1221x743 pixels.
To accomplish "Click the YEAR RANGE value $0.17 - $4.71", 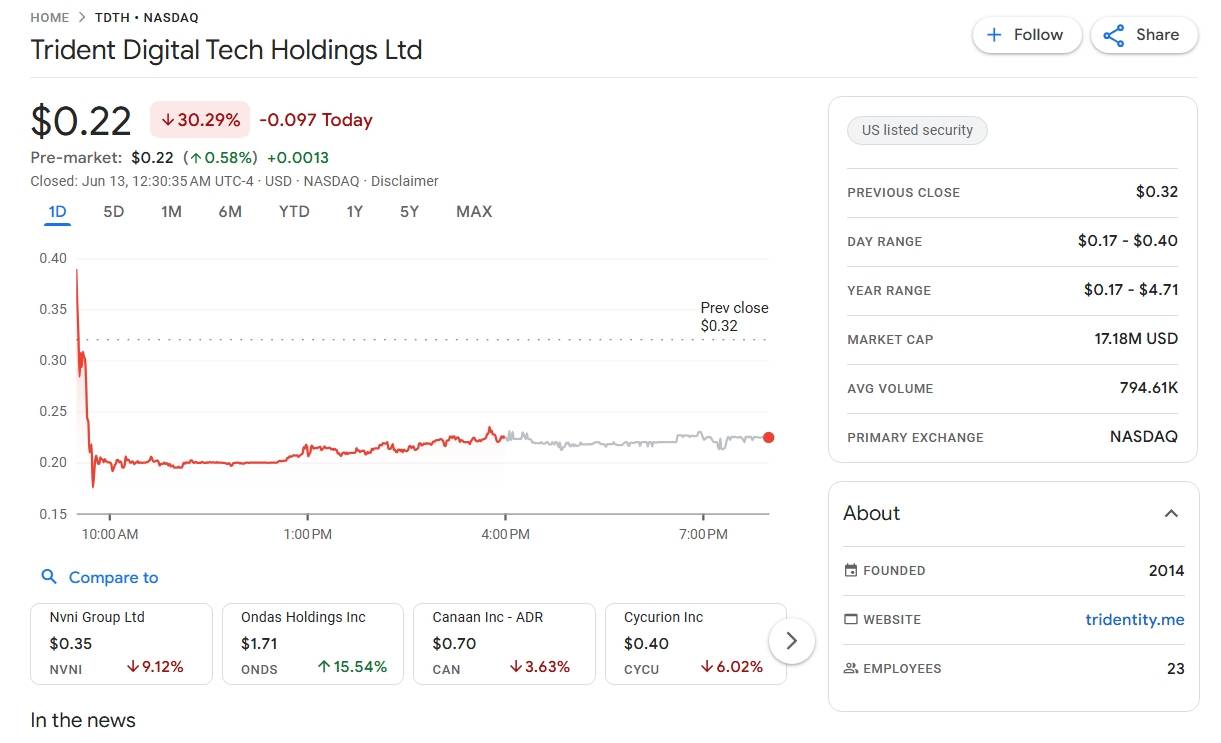I will (x=1131, y=290).
